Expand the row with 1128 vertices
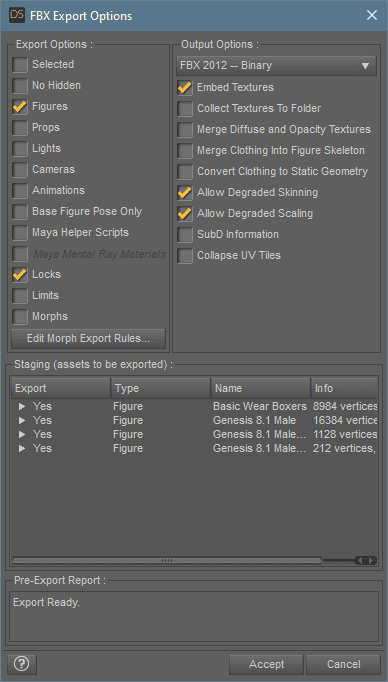 click(x=22, y=435)
